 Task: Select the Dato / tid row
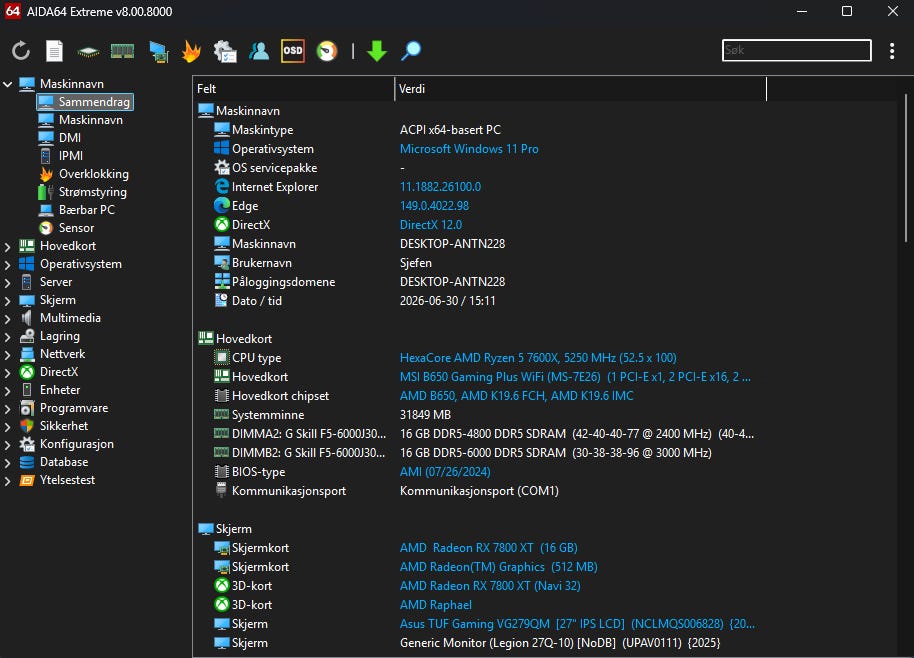[x=479, y=301]
